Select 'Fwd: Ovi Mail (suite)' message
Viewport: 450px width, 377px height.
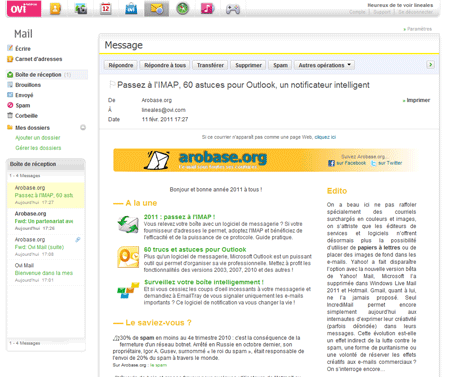(46, 247)
